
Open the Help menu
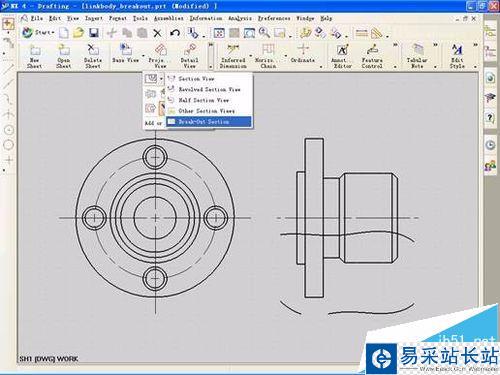coord(326,18)
